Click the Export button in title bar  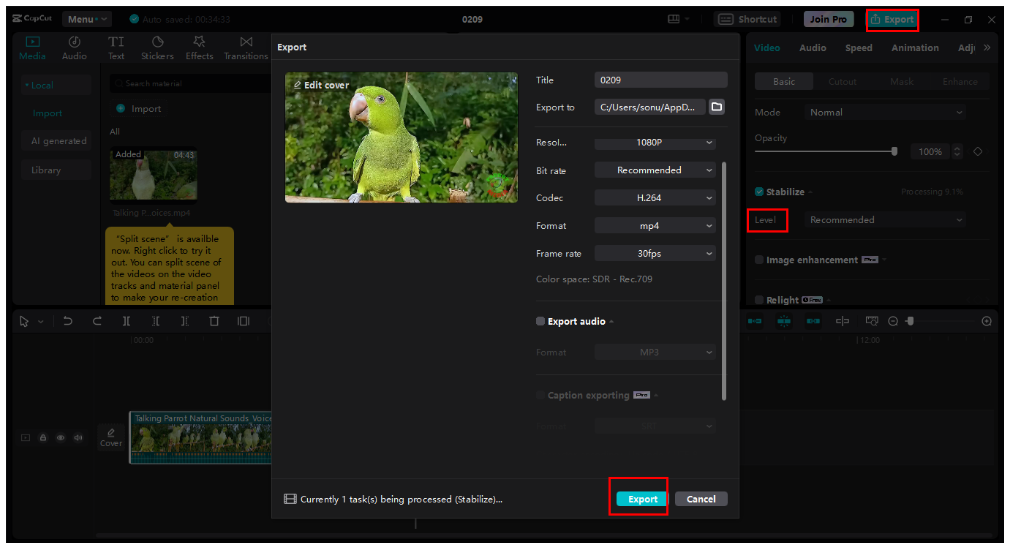892,19
